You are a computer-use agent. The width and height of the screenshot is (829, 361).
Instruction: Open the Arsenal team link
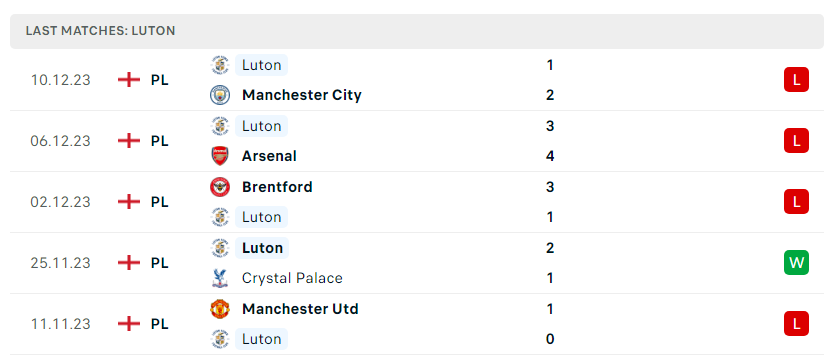(x=269, y=156)
